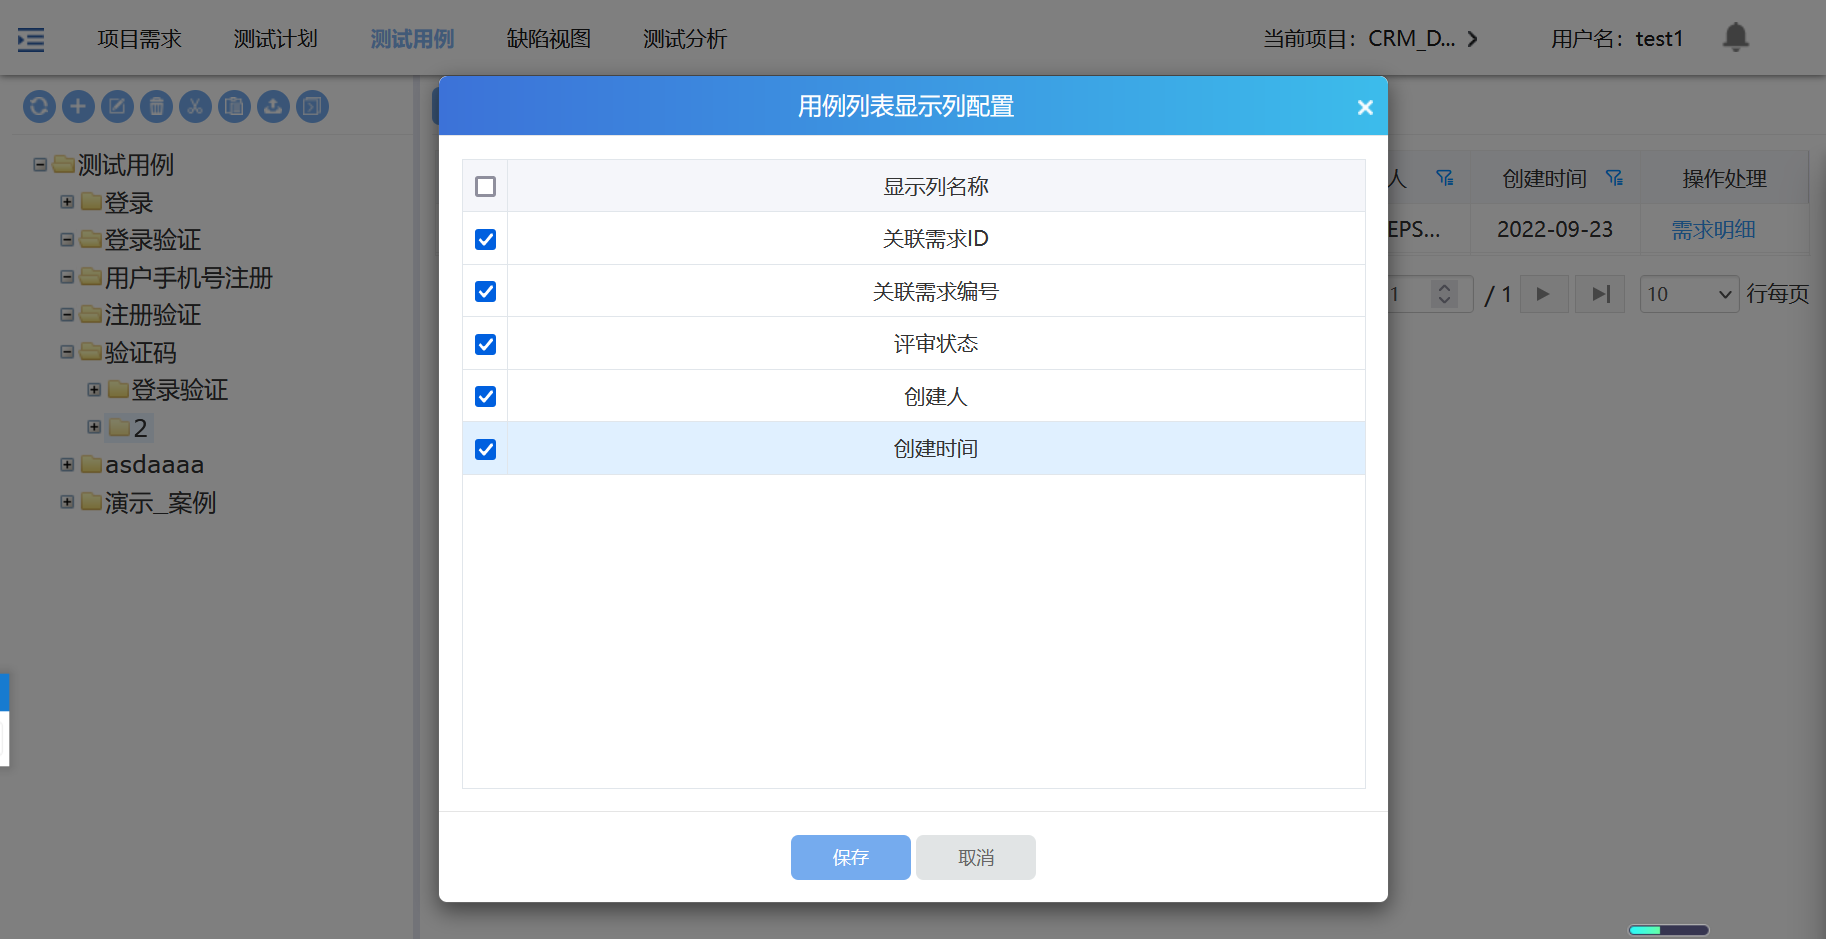Click the edit pencil icon in tree toolbar
The image size is (1826, 939).
[117, 106]
